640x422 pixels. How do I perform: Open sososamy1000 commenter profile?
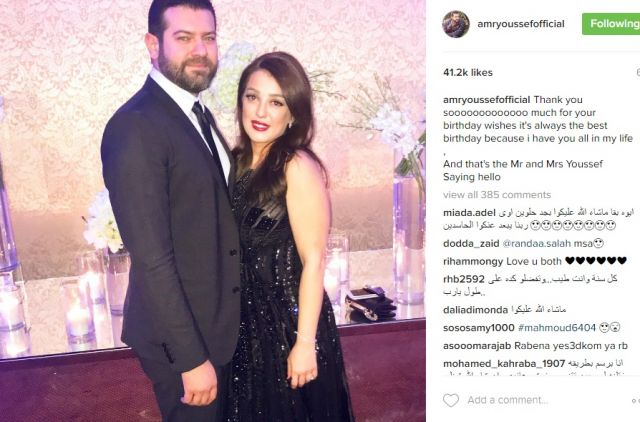(x=479, y=328)
